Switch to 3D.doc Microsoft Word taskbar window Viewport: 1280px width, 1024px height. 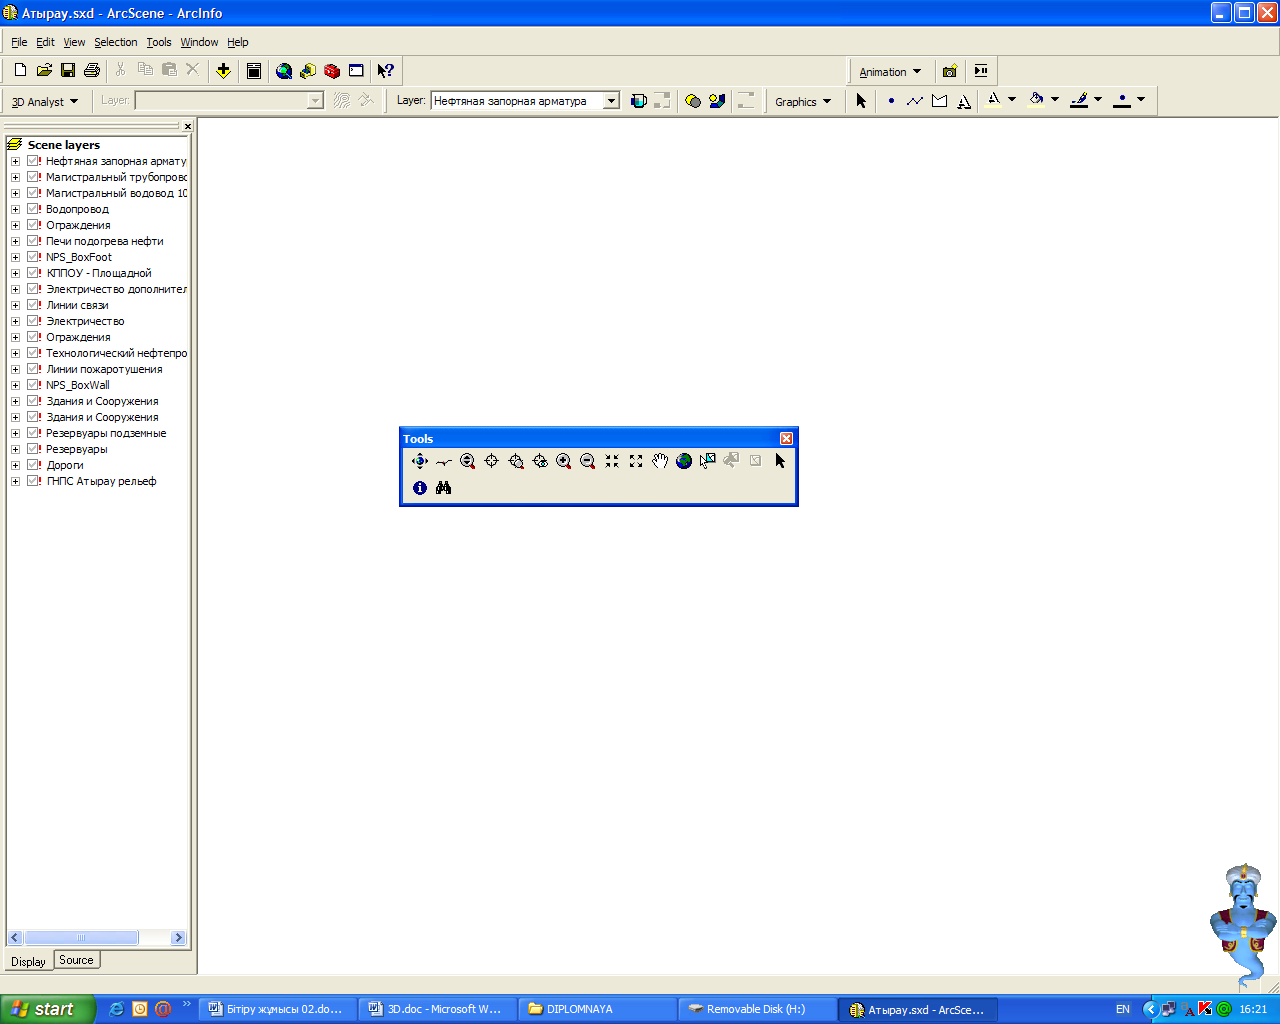tap(437, 1009)
